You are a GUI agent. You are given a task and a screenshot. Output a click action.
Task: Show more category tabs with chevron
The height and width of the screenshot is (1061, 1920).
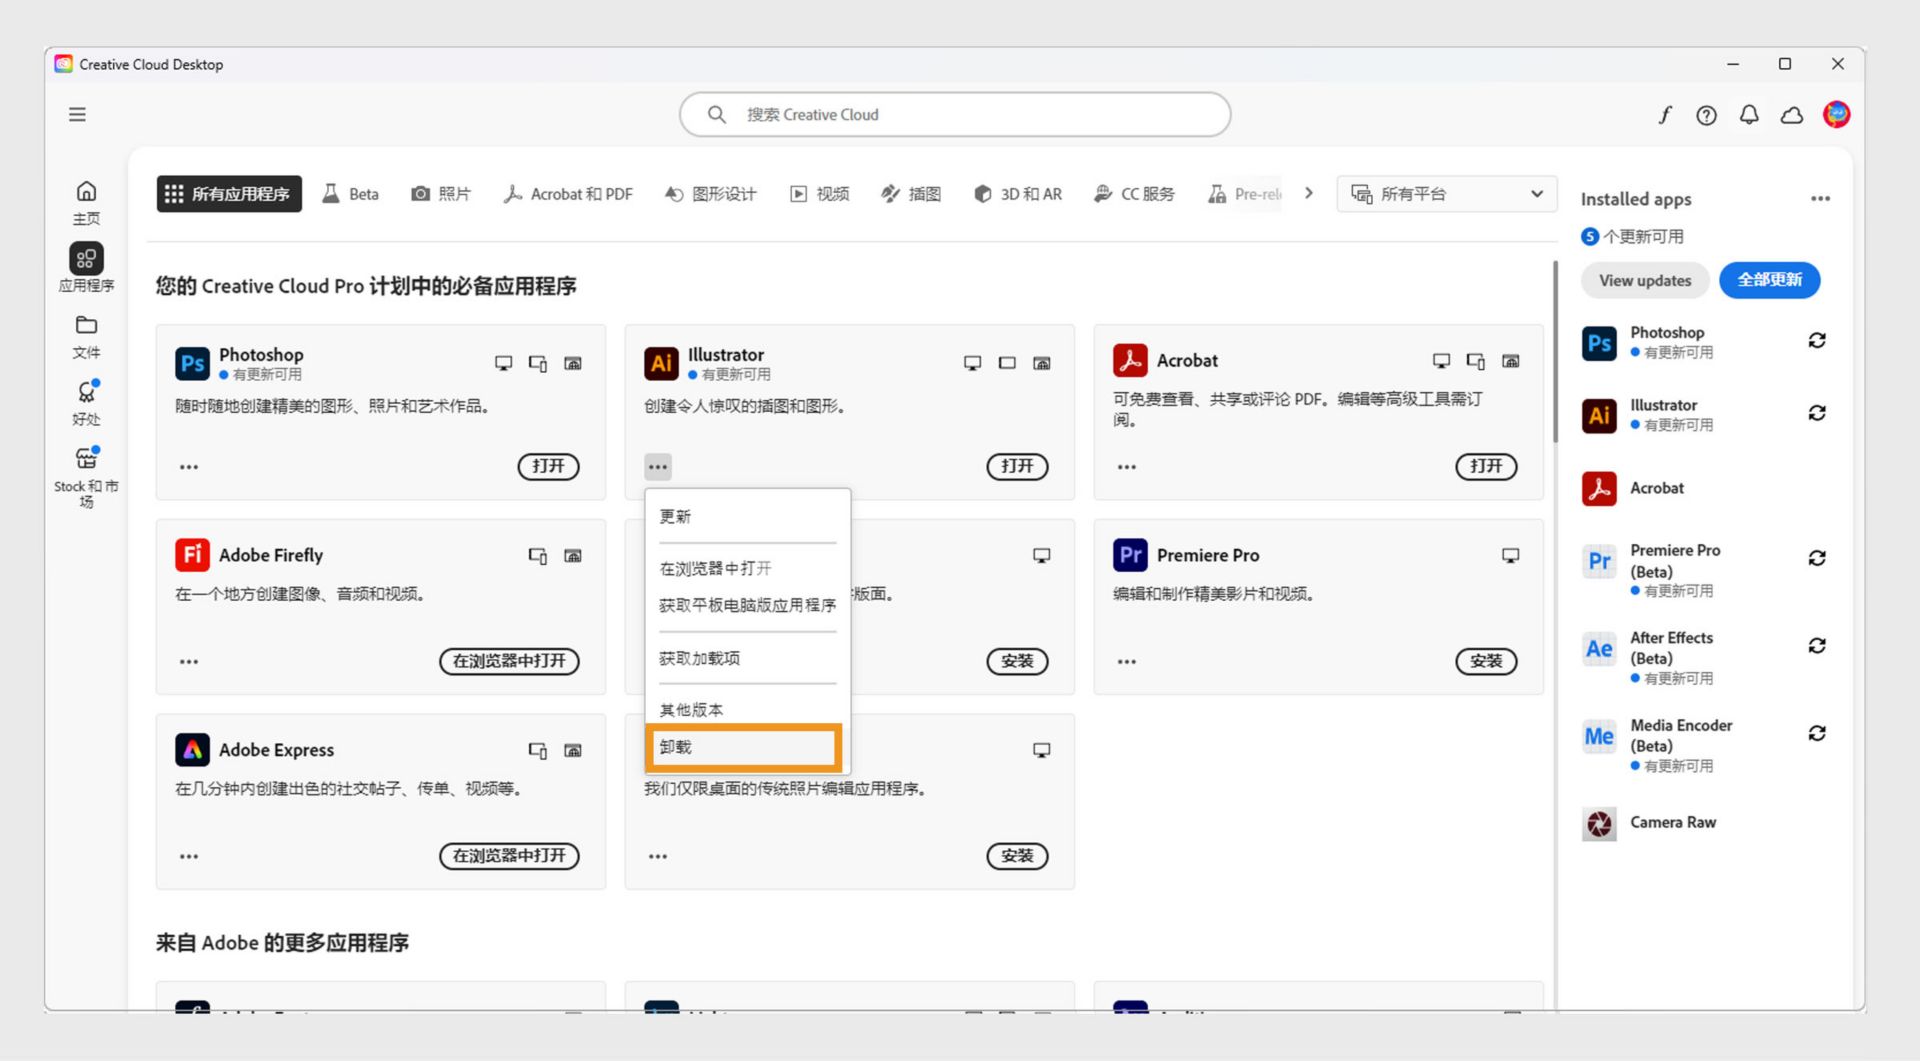1309,194
